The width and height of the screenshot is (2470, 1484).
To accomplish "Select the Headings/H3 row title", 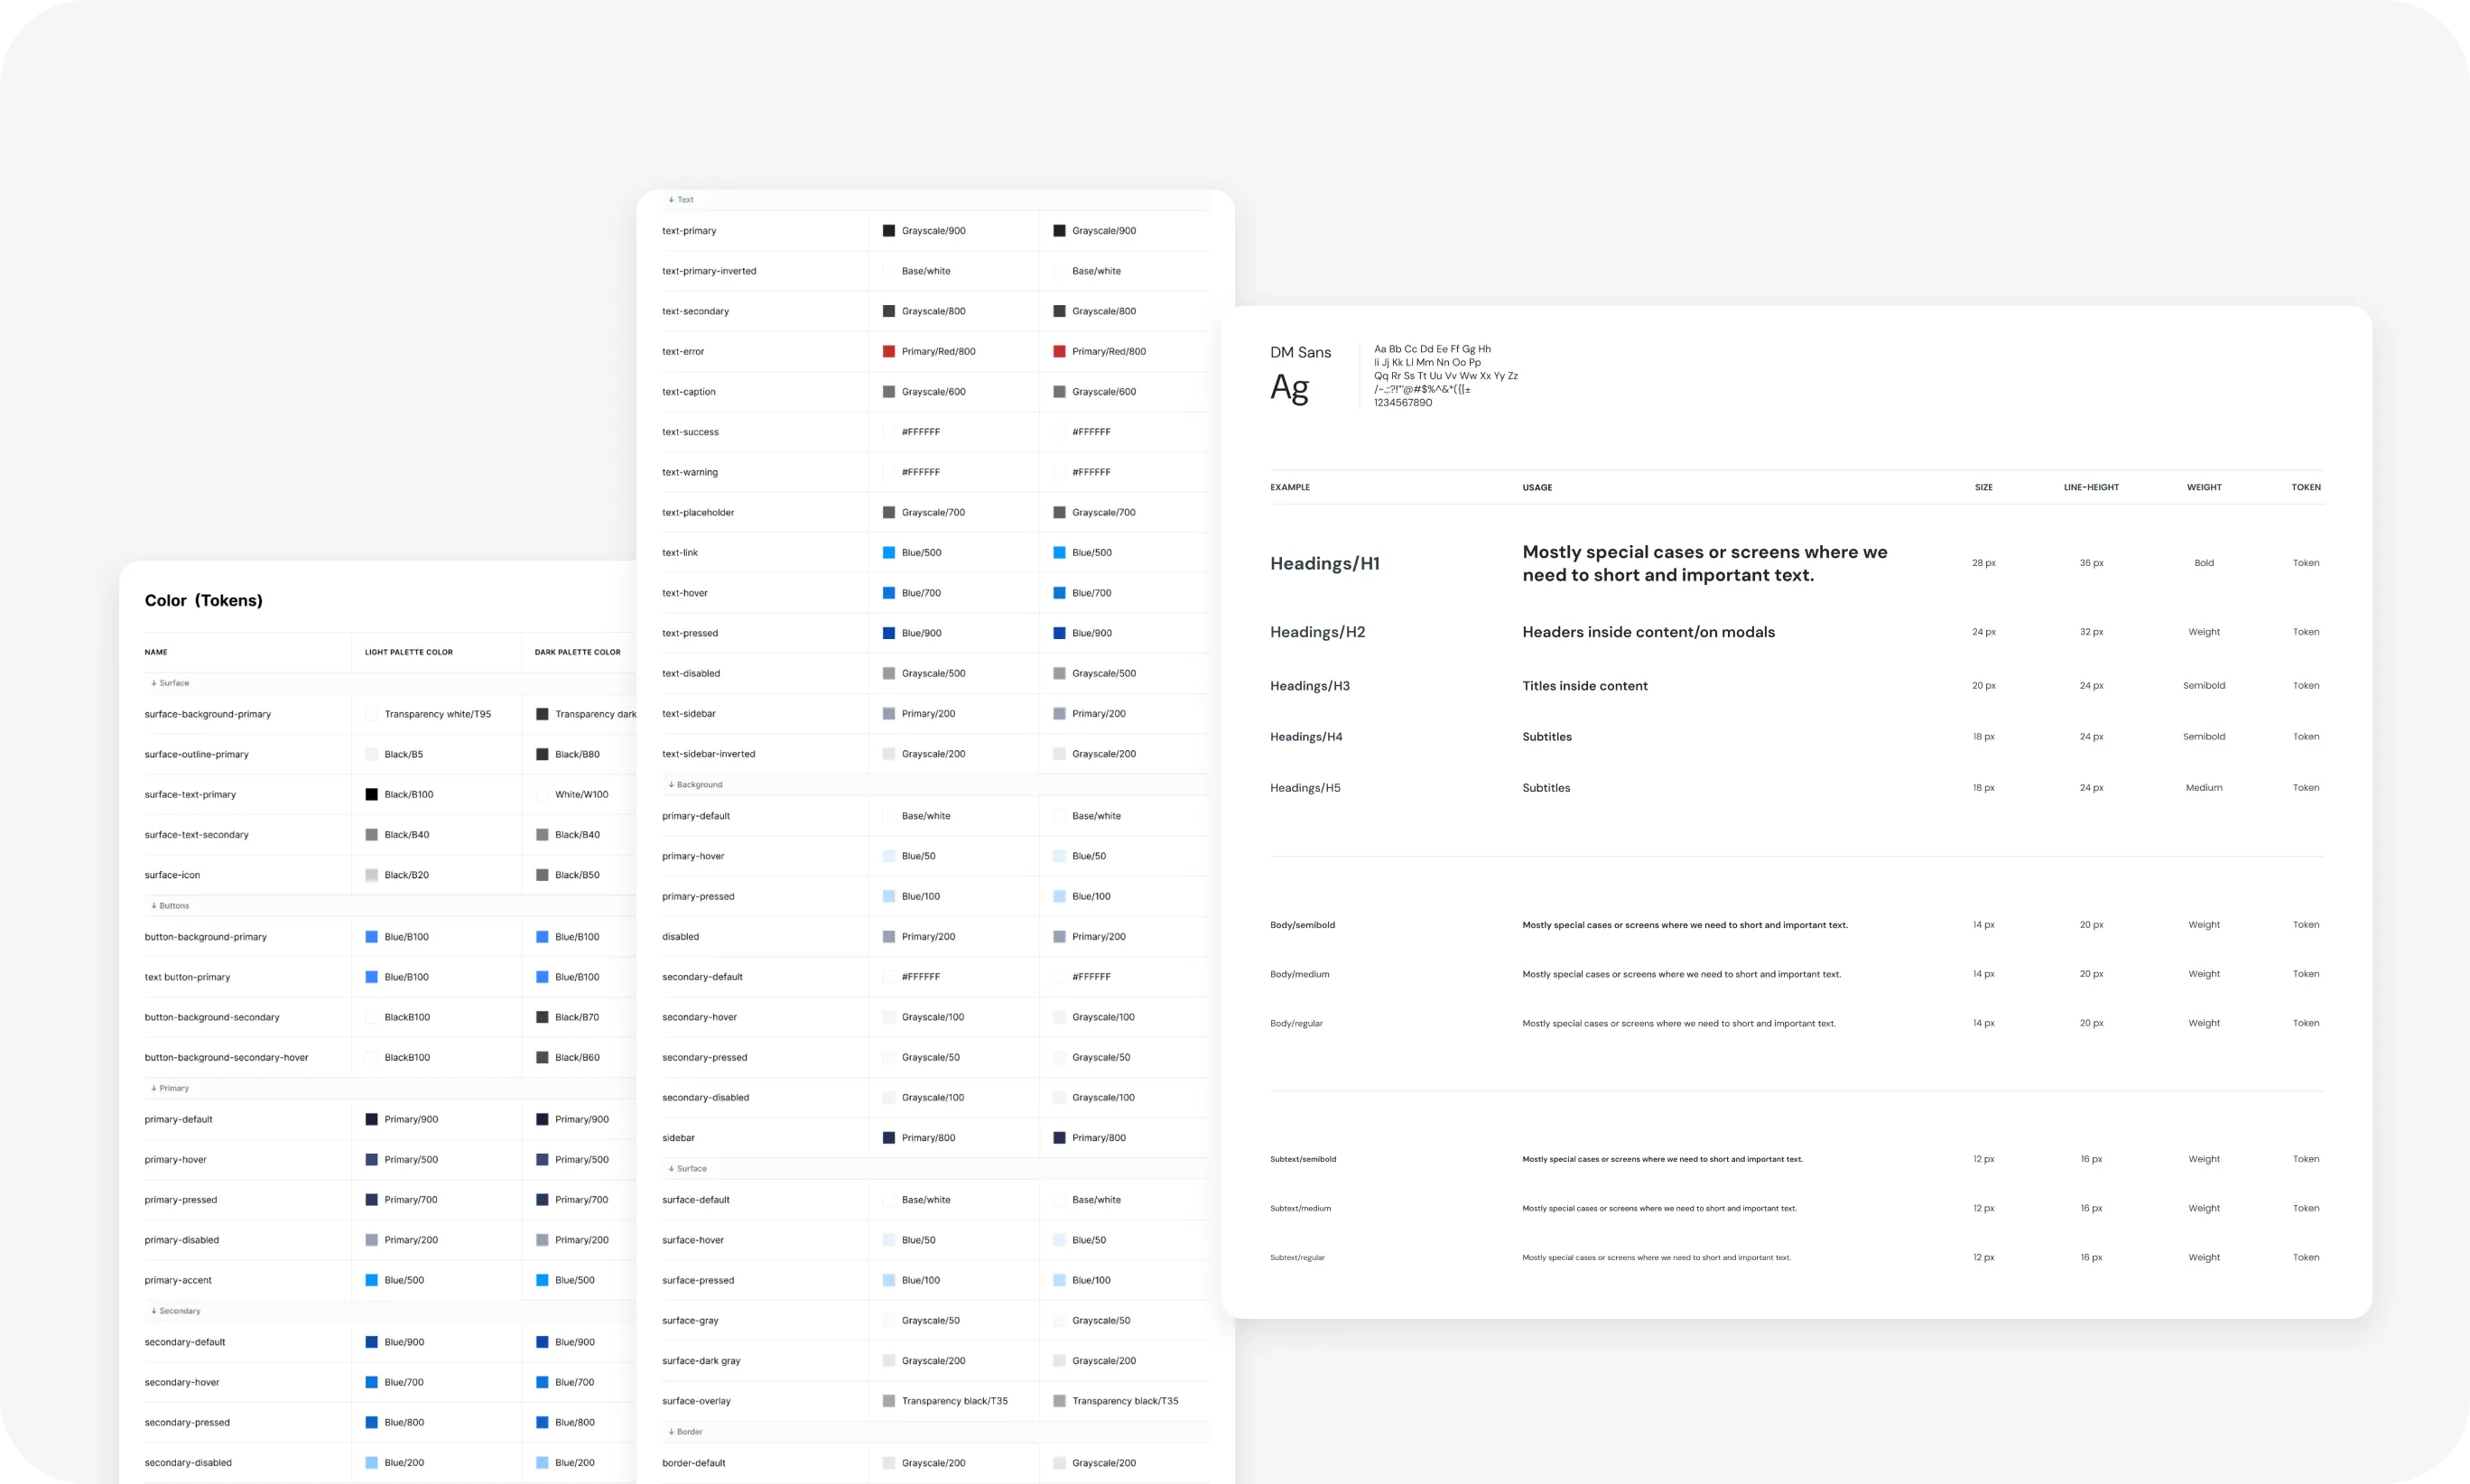I will point(1310,685).
